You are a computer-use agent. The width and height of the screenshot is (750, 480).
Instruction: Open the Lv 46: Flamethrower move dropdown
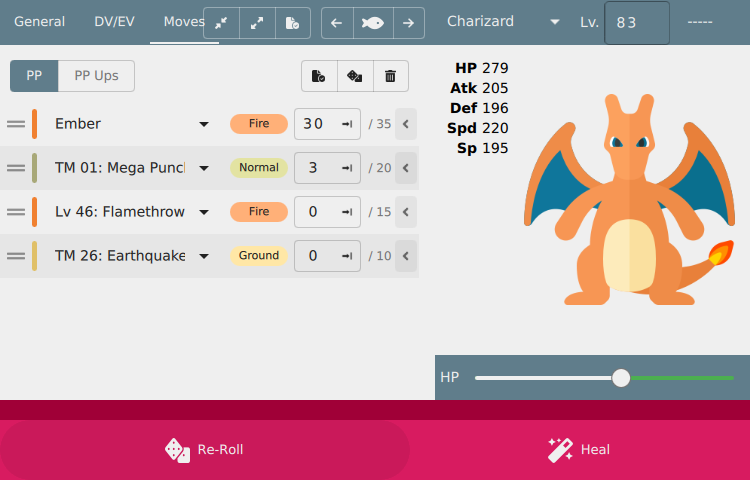coord(204,212)
